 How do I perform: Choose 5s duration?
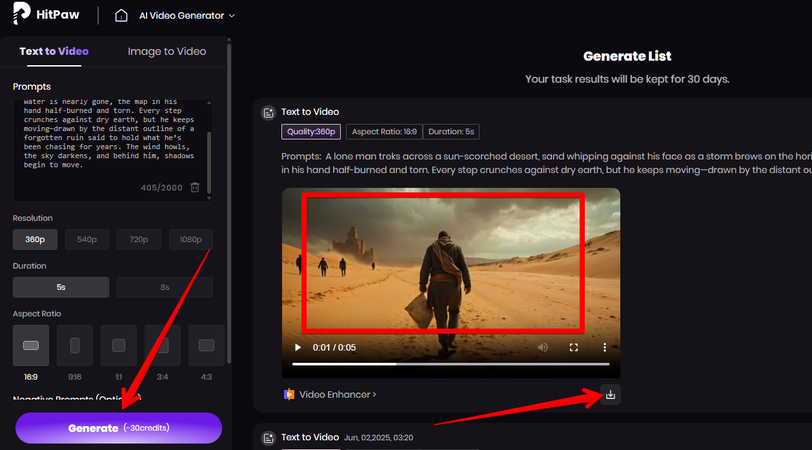pyautogui.click(x=61, y=287)
